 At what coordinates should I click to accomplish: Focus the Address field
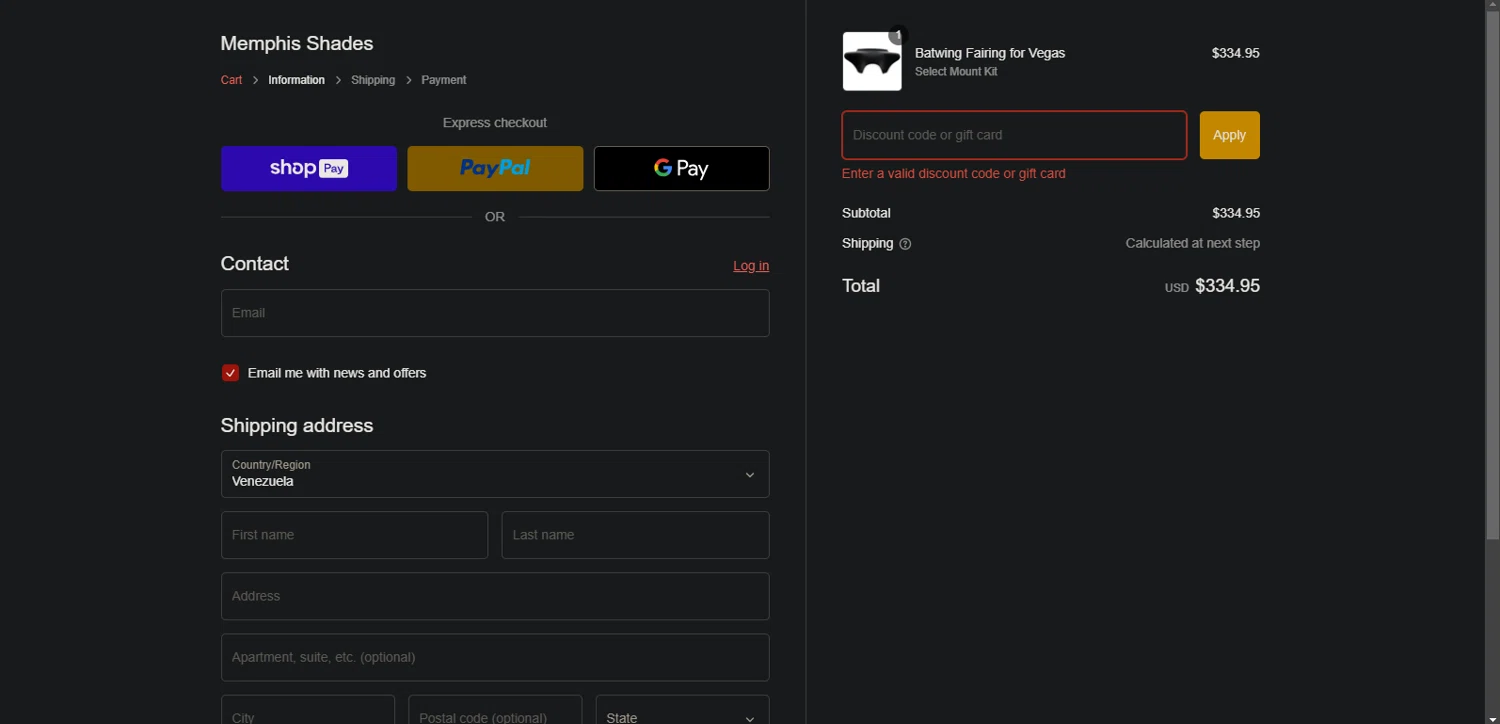coord(495,596)
